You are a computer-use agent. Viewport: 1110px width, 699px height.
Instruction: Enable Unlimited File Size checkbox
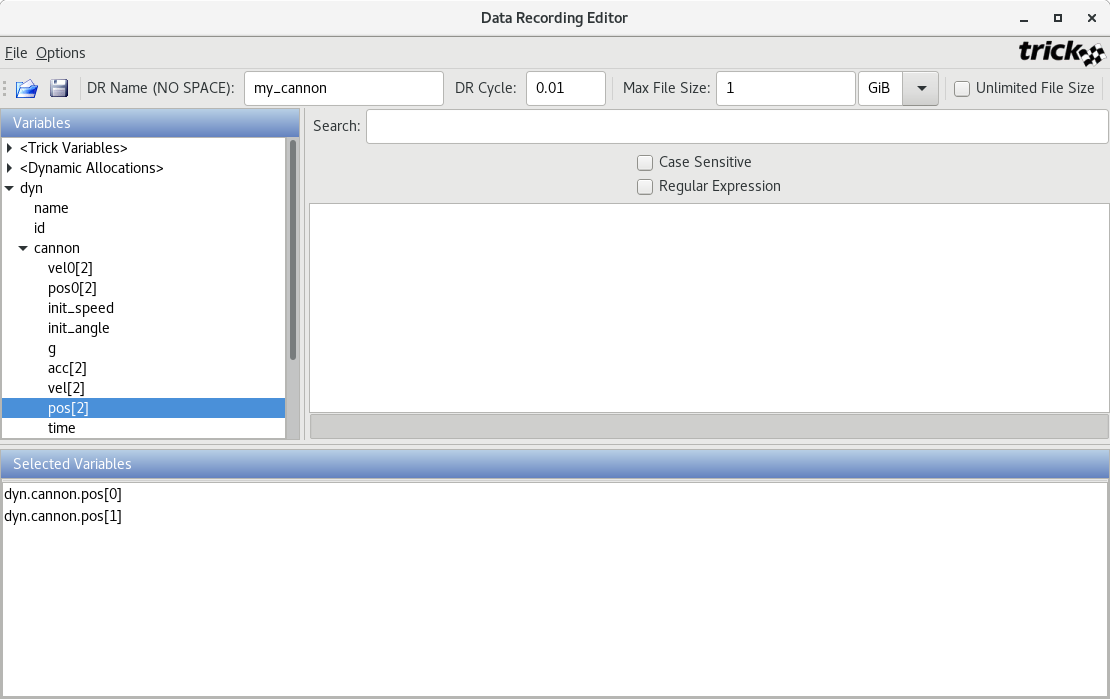[961, 89]
